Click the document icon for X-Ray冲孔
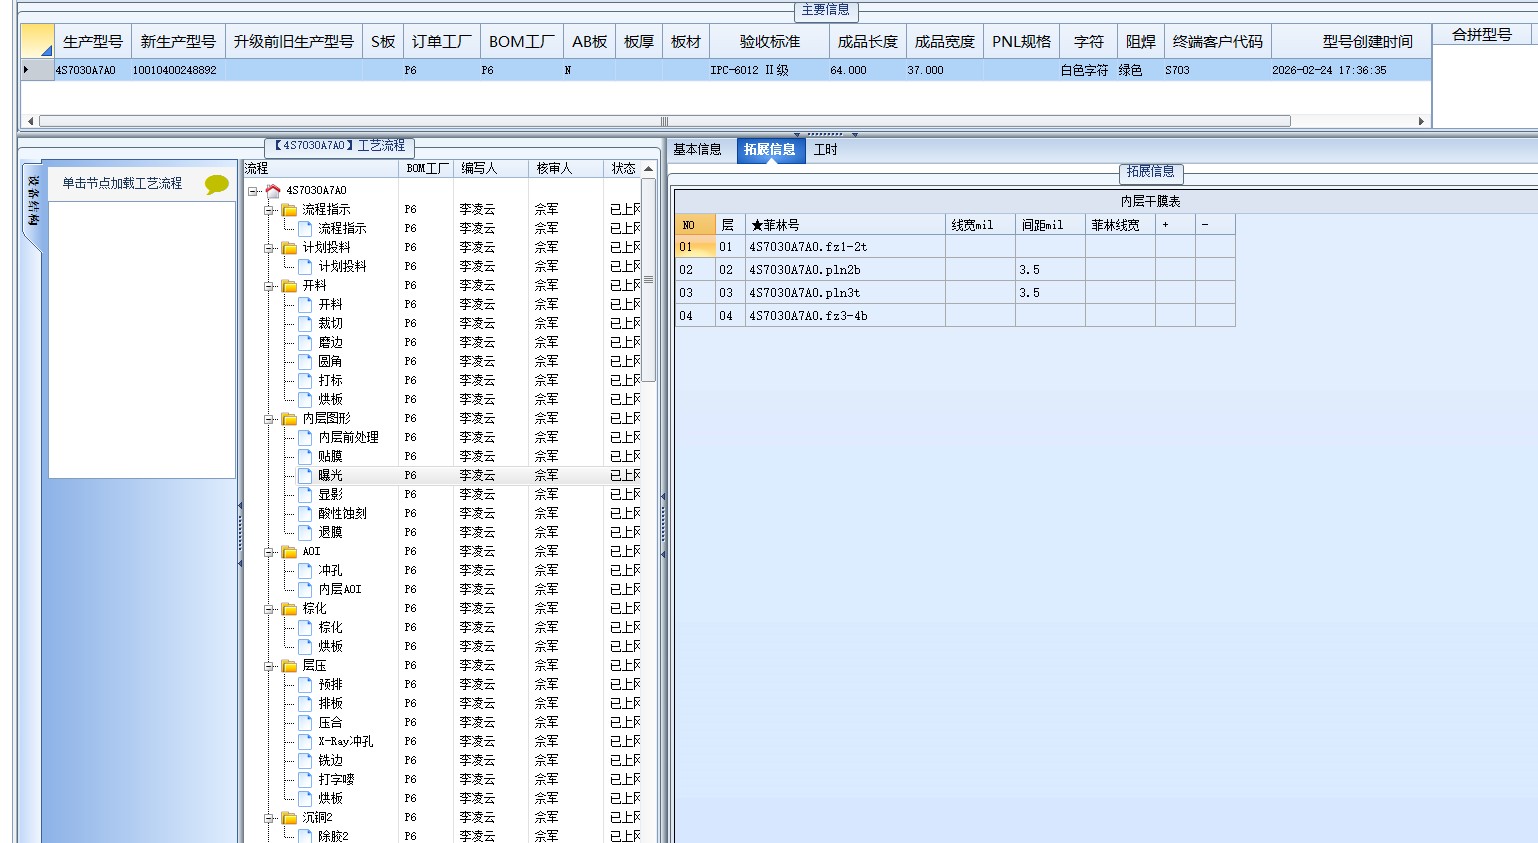 pos(305,742)
